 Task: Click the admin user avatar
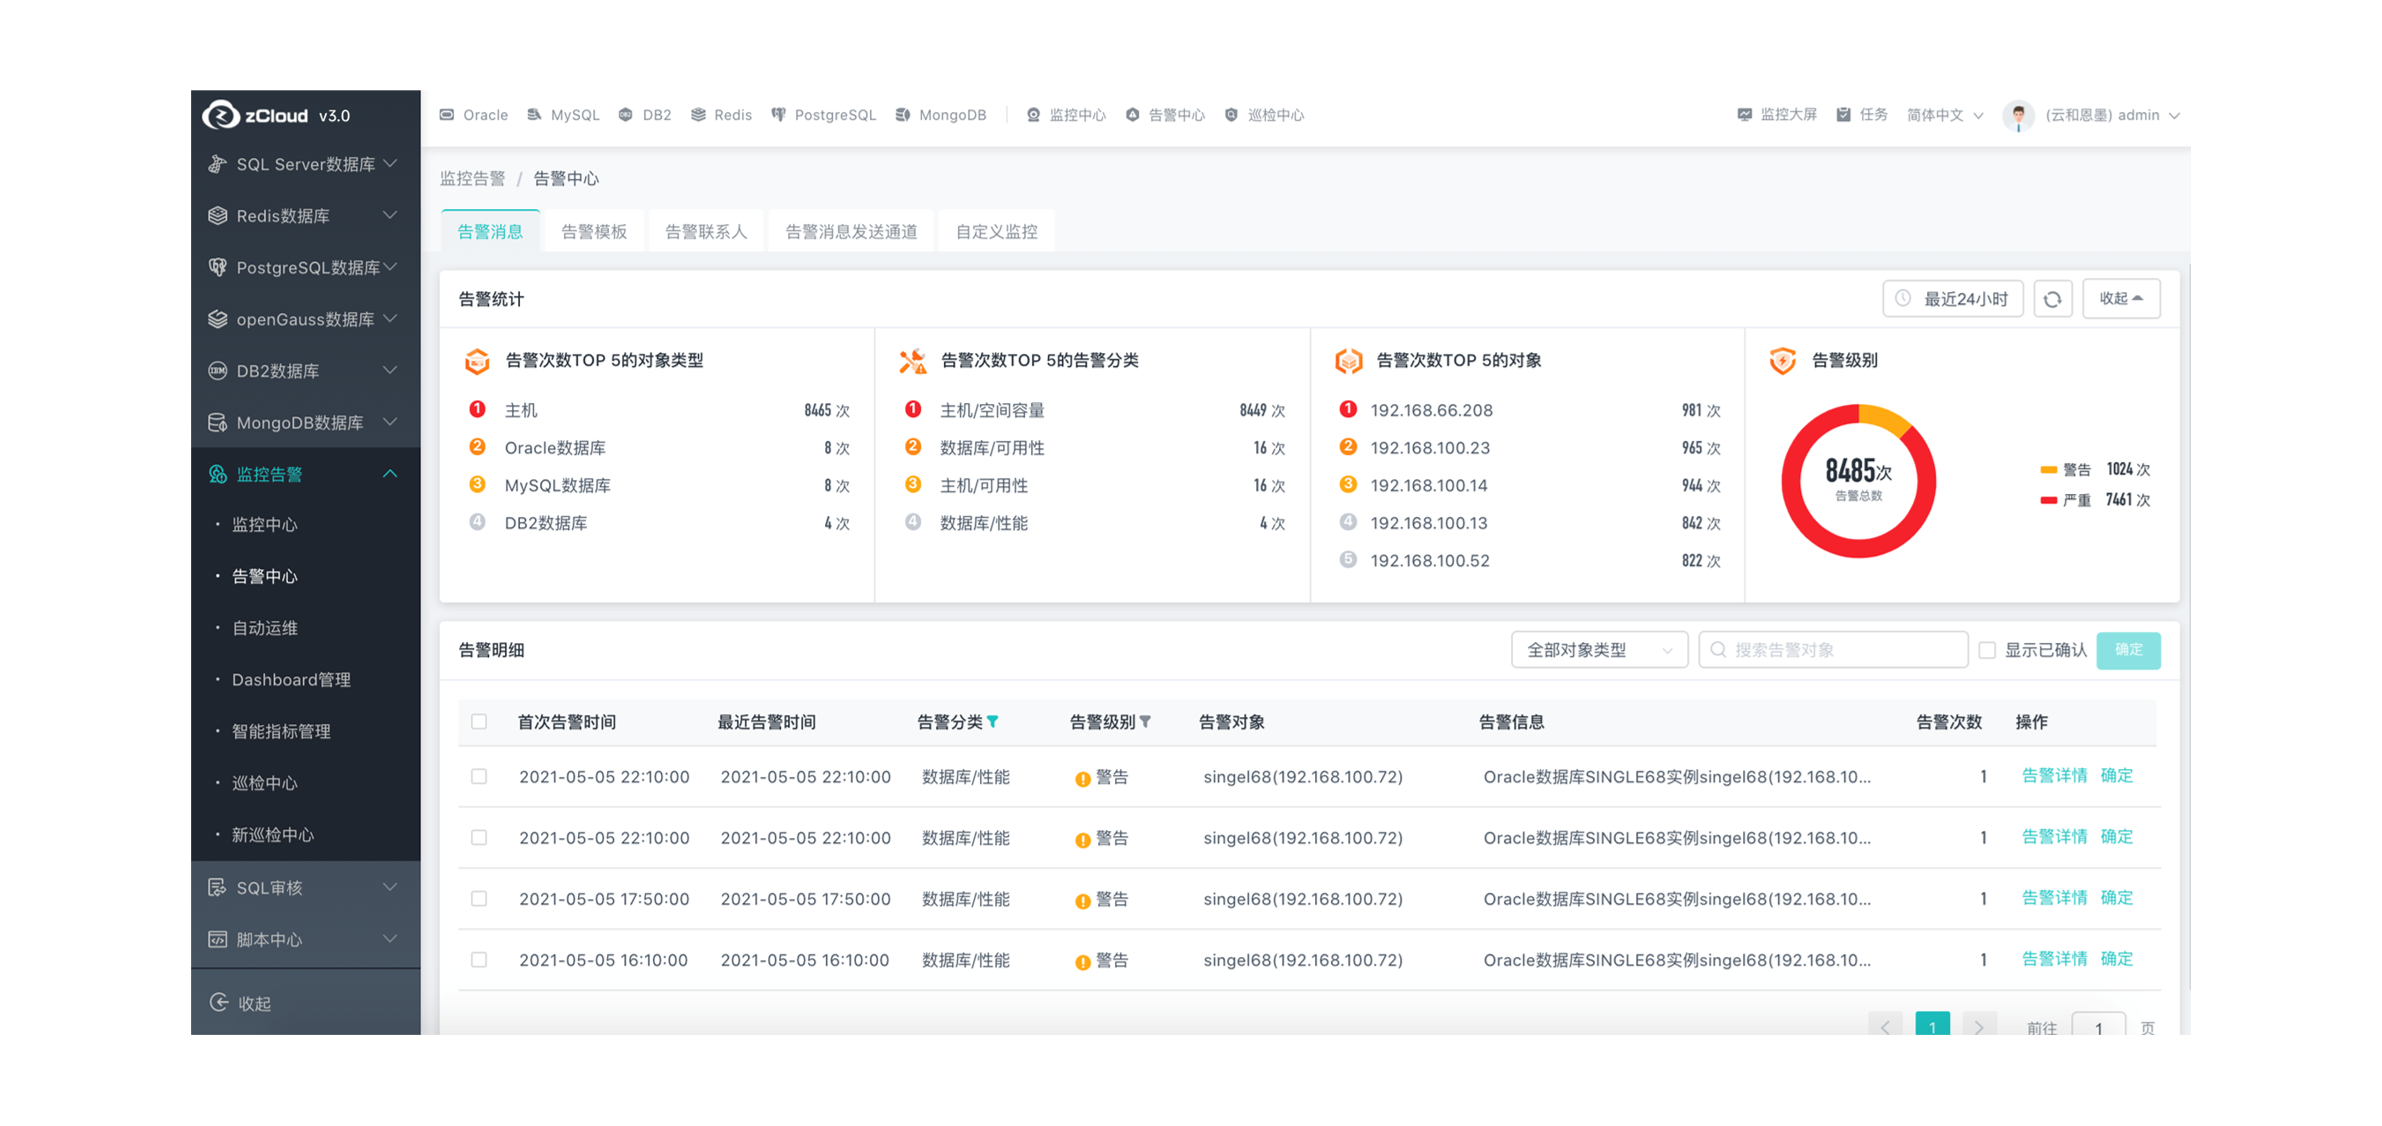click(2018, 116)
